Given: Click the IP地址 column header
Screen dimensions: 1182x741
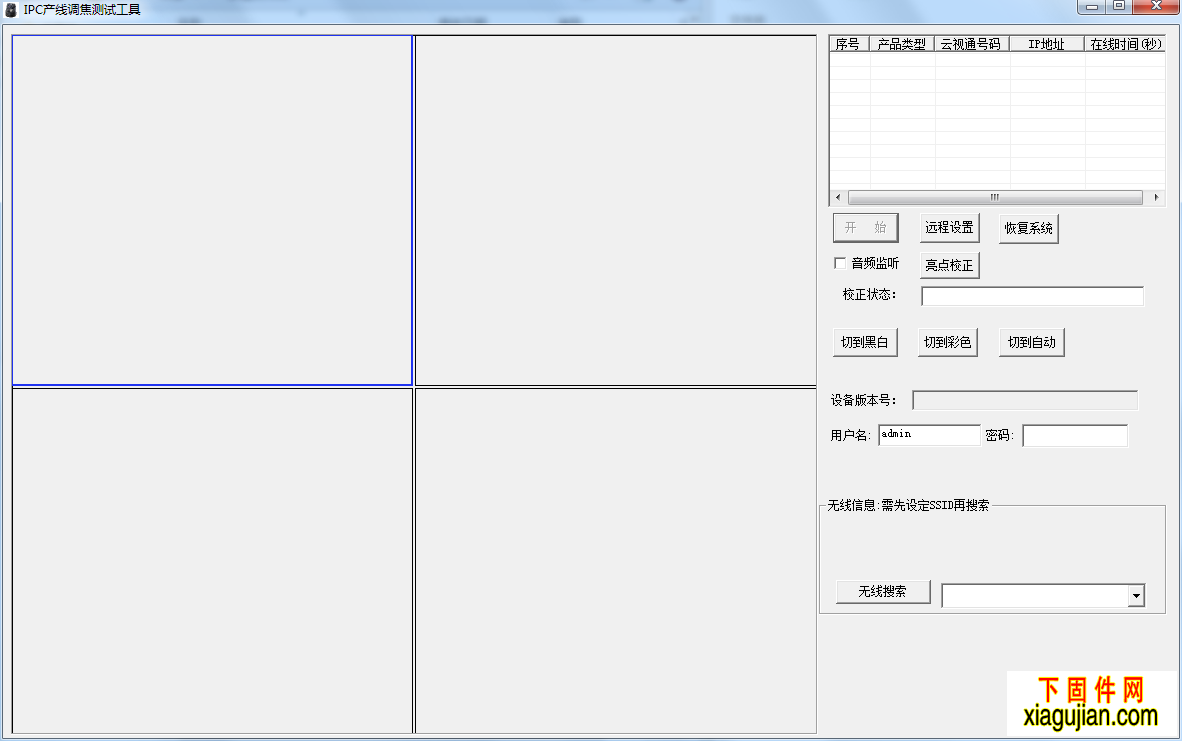Looking at the screenshot, I should pos(1046,44).
